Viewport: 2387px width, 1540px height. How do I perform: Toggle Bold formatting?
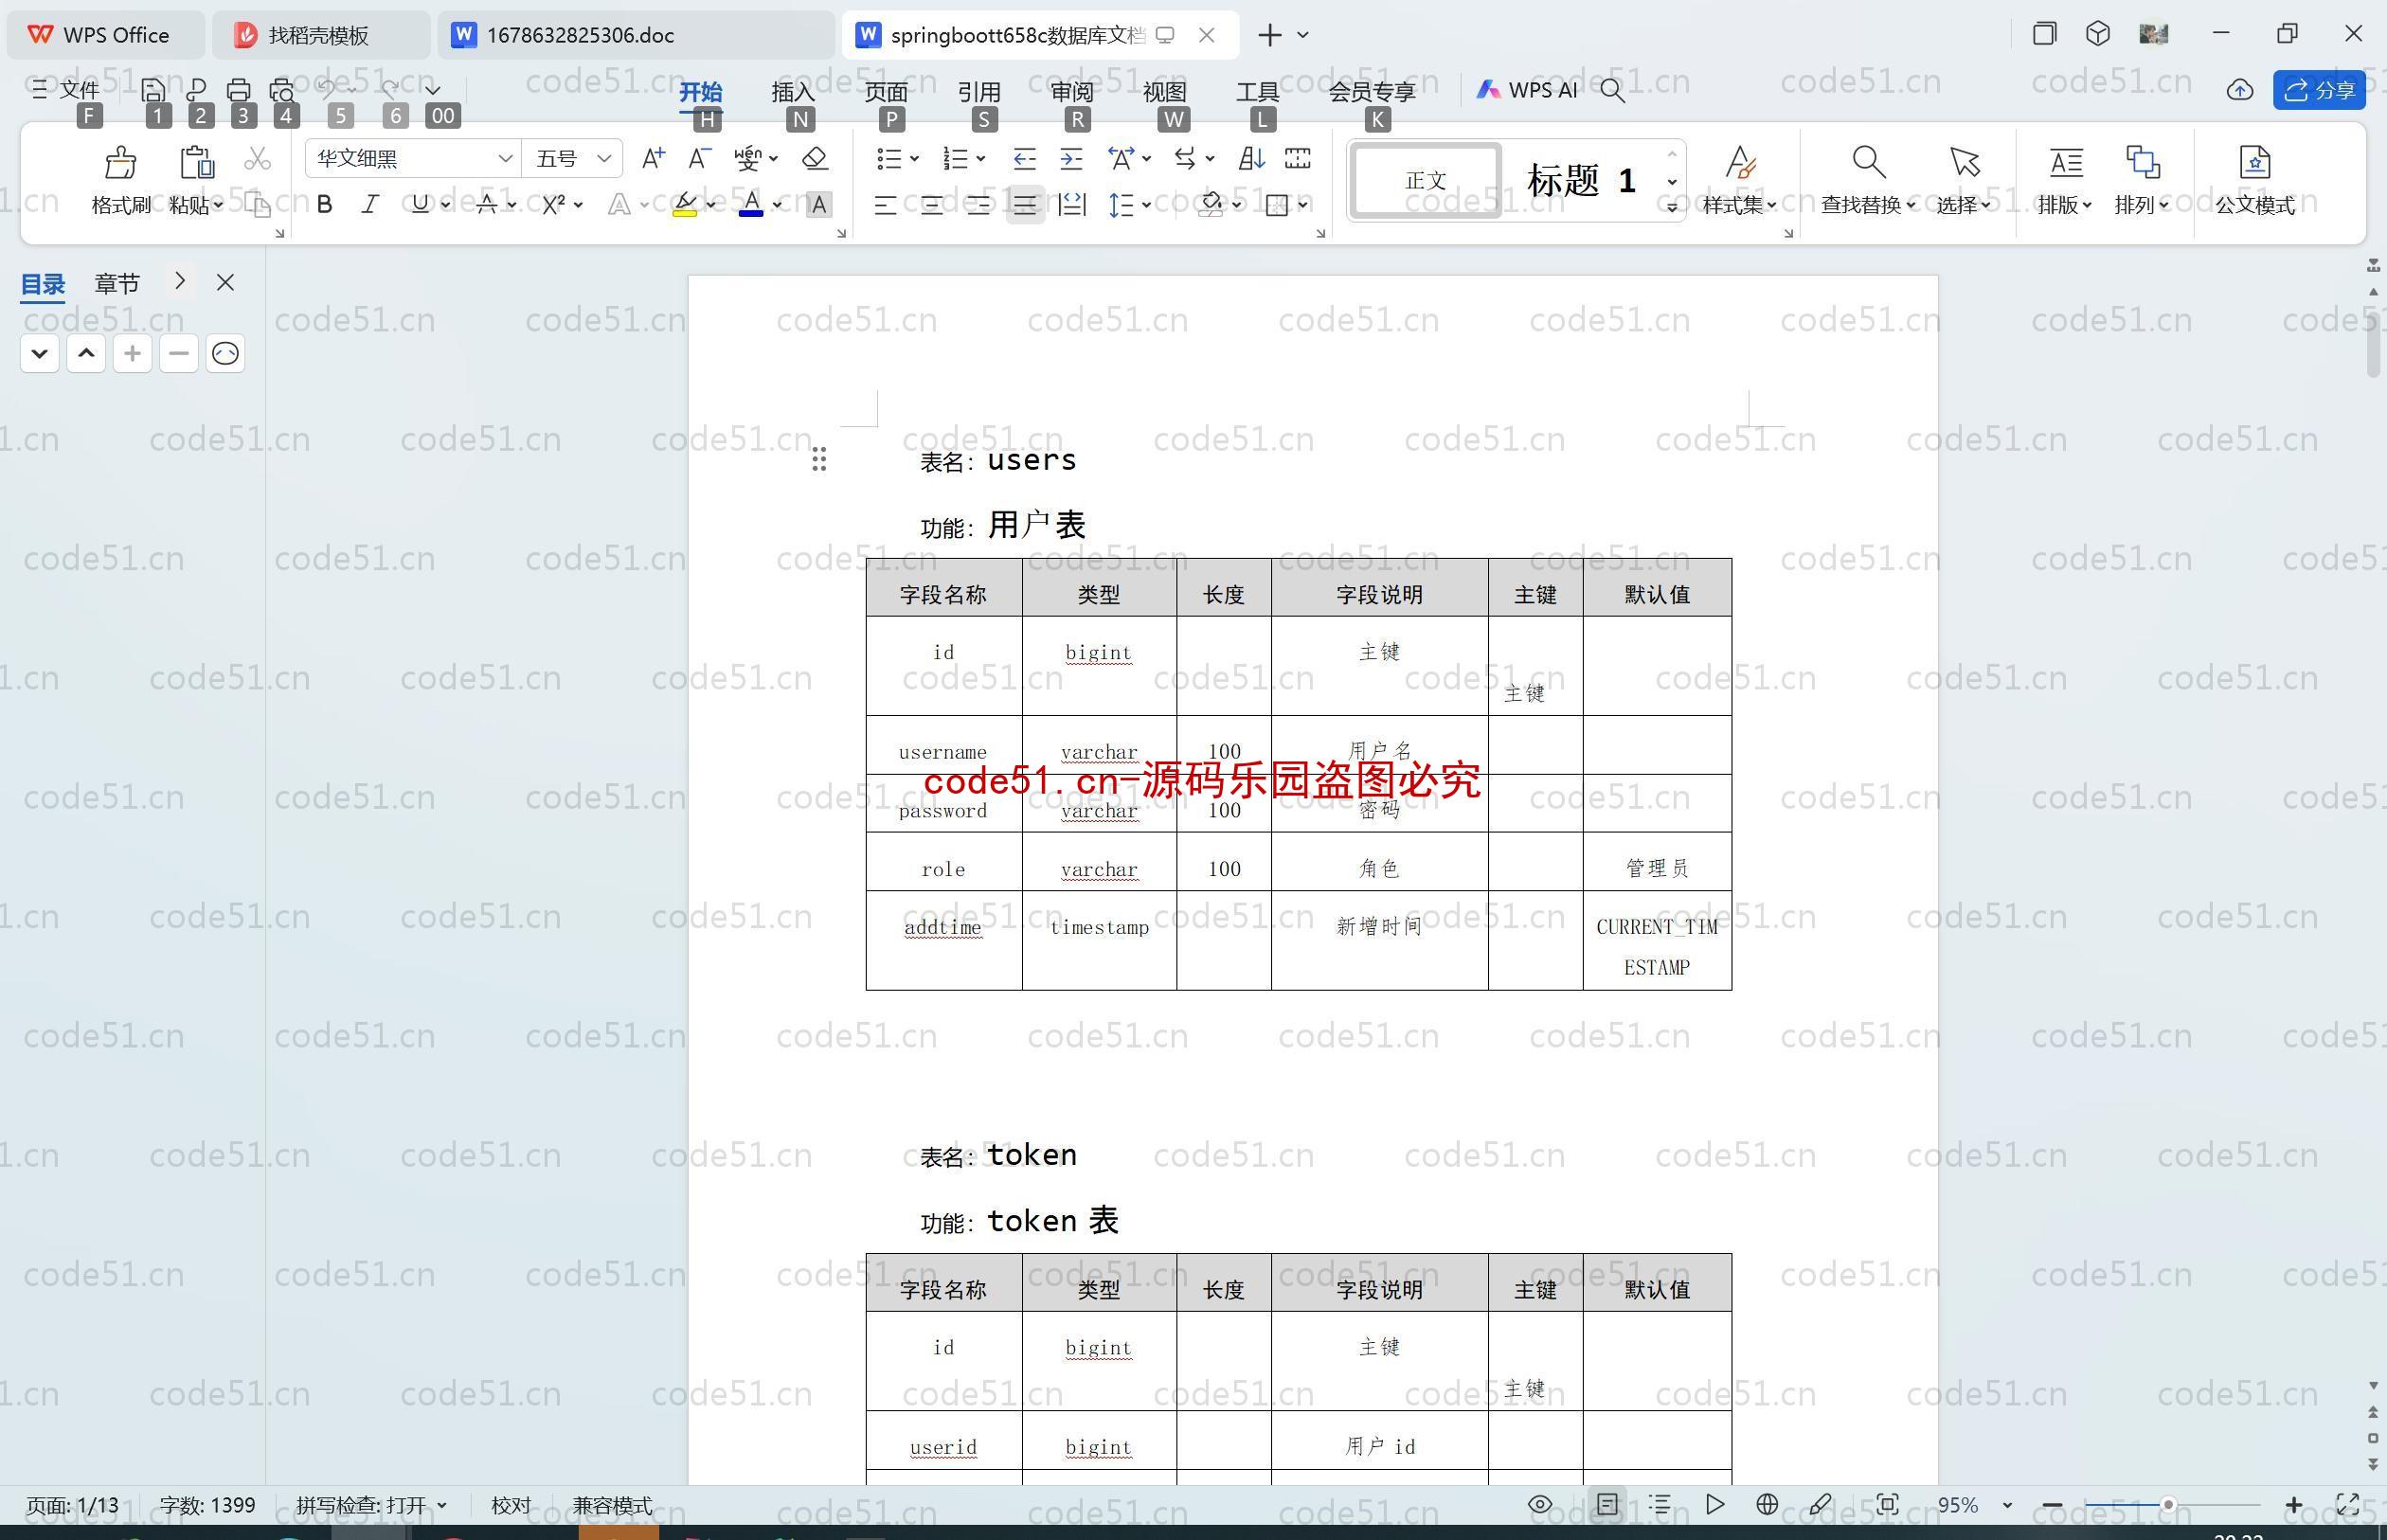click(x=324, y=205)
